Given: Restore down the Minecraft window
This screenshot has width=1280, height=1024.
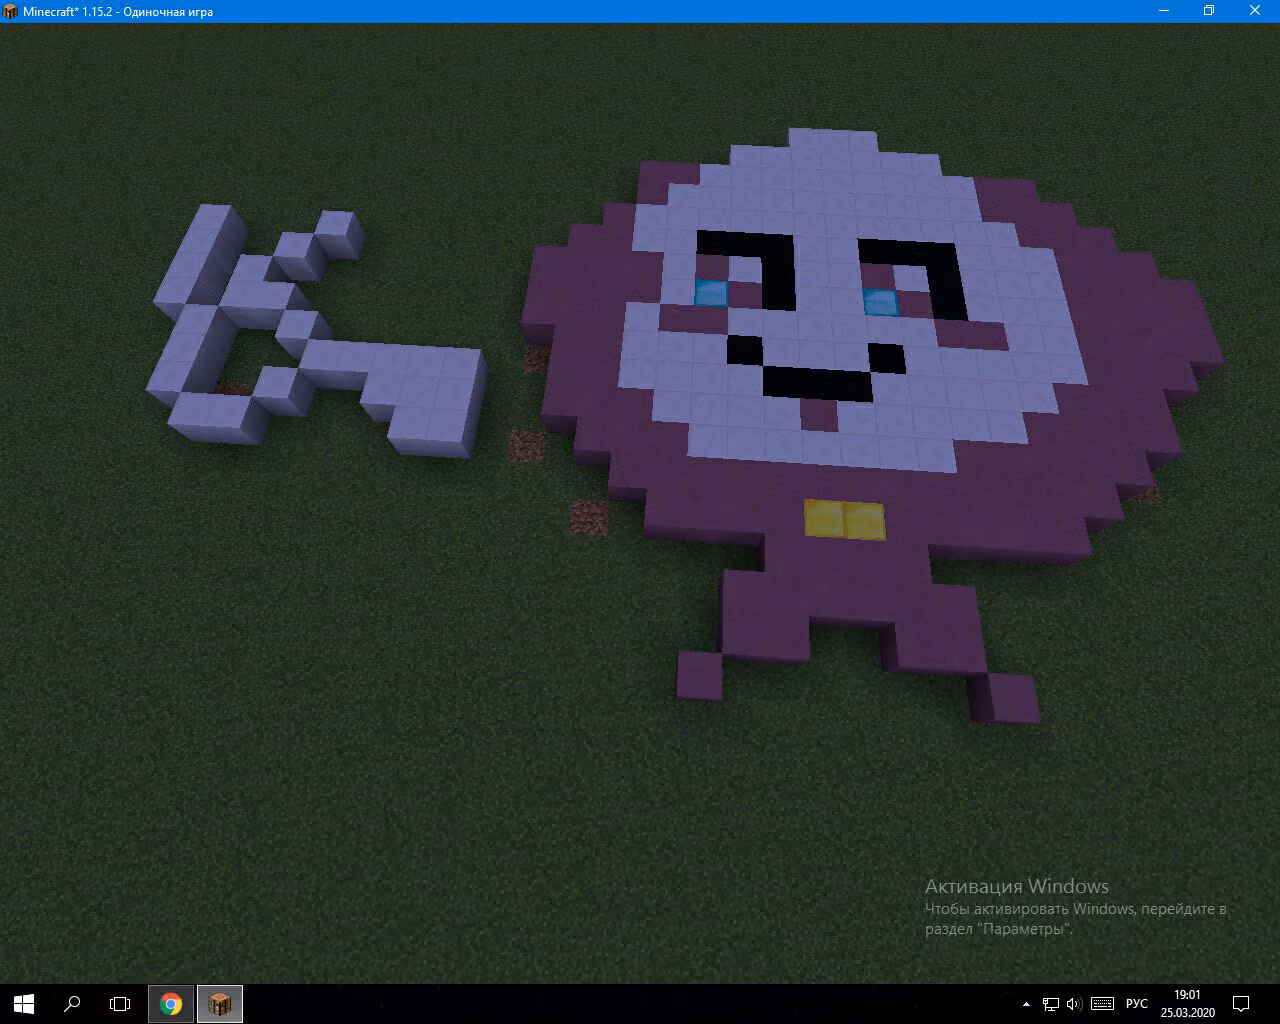Looking at the screenshot, I should pyautogui.click(x=1209, y=11).
